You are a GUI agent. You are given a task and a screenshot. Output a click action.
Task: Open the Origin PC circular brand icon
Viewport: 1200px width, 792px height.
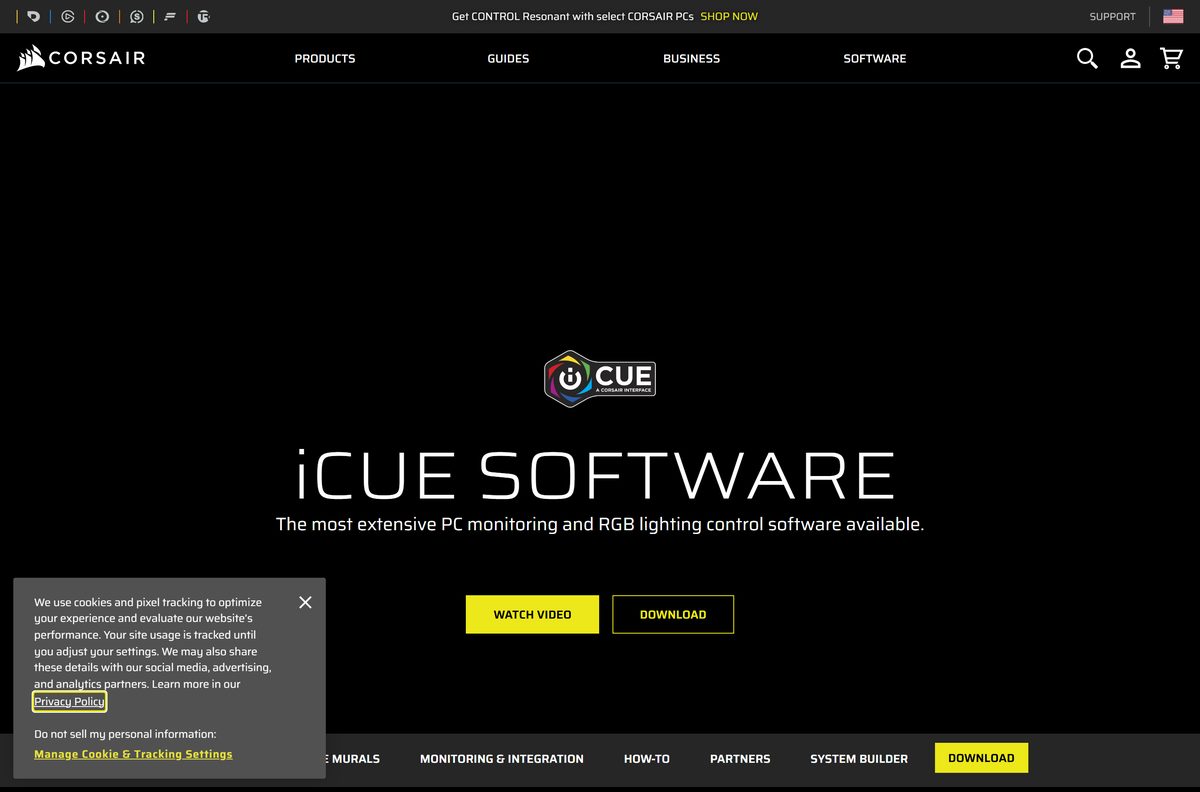pyautogui.click(x=102, y=17)
